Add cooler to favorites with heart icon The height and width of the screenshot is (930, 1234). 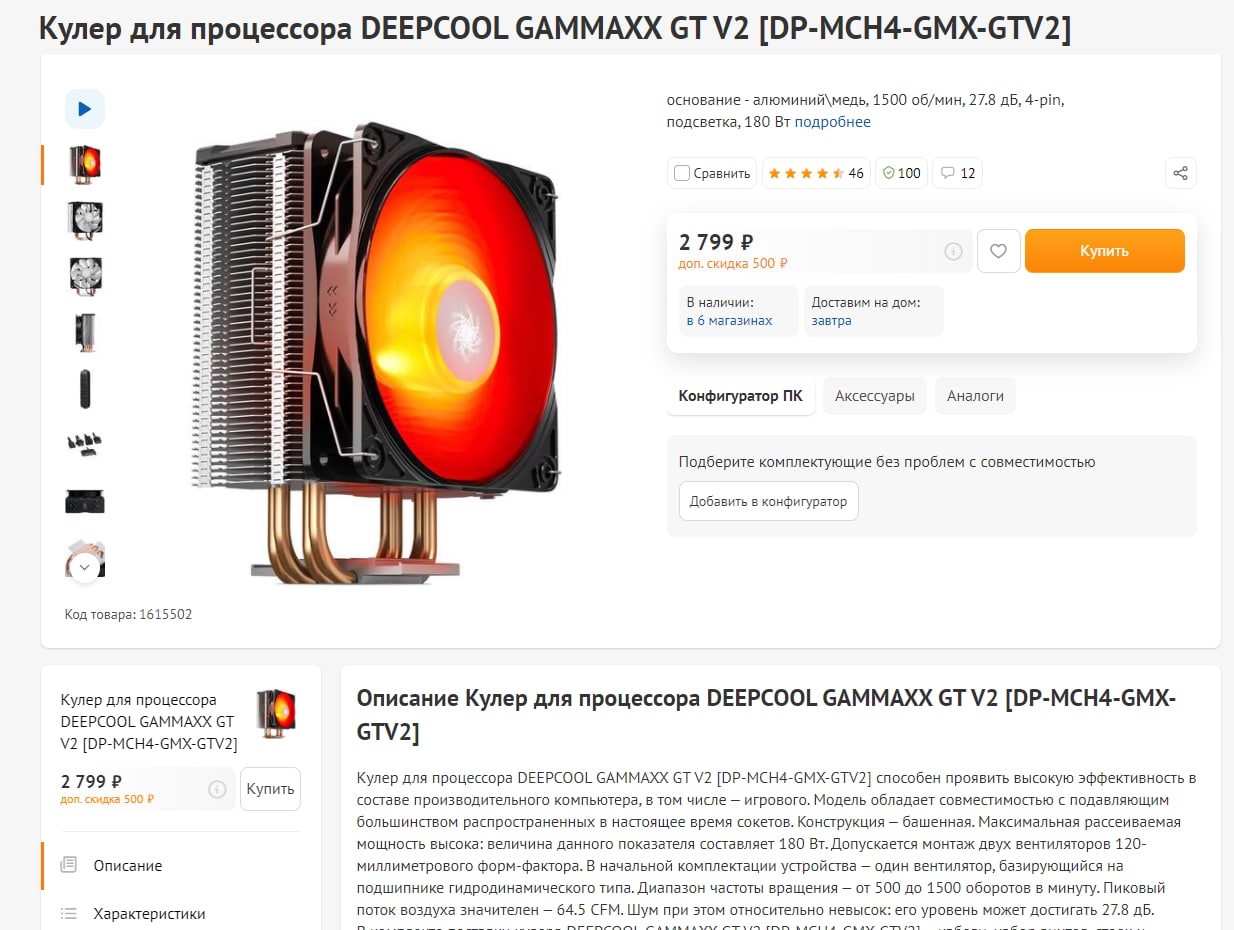998,251
